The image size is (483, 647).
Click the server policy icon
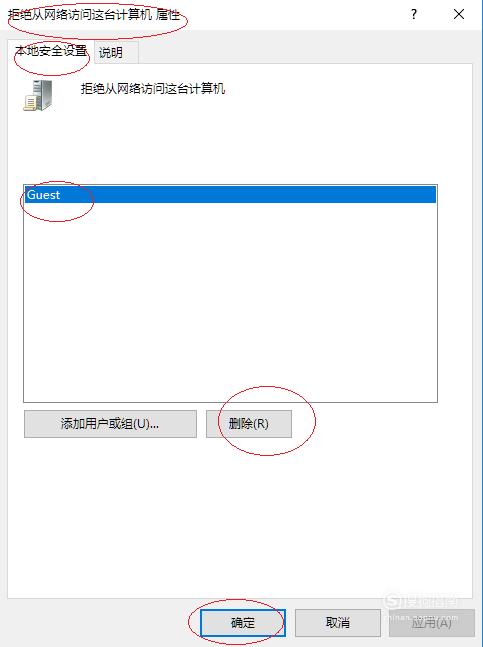[38, 95]
